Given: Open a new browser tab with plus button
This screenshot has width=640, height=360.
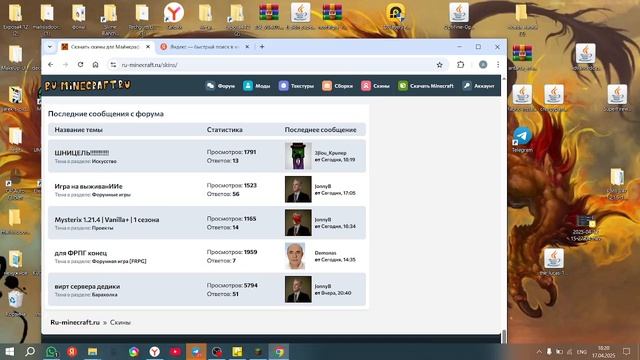Looking at the screenshot, I should coord(262,47).
